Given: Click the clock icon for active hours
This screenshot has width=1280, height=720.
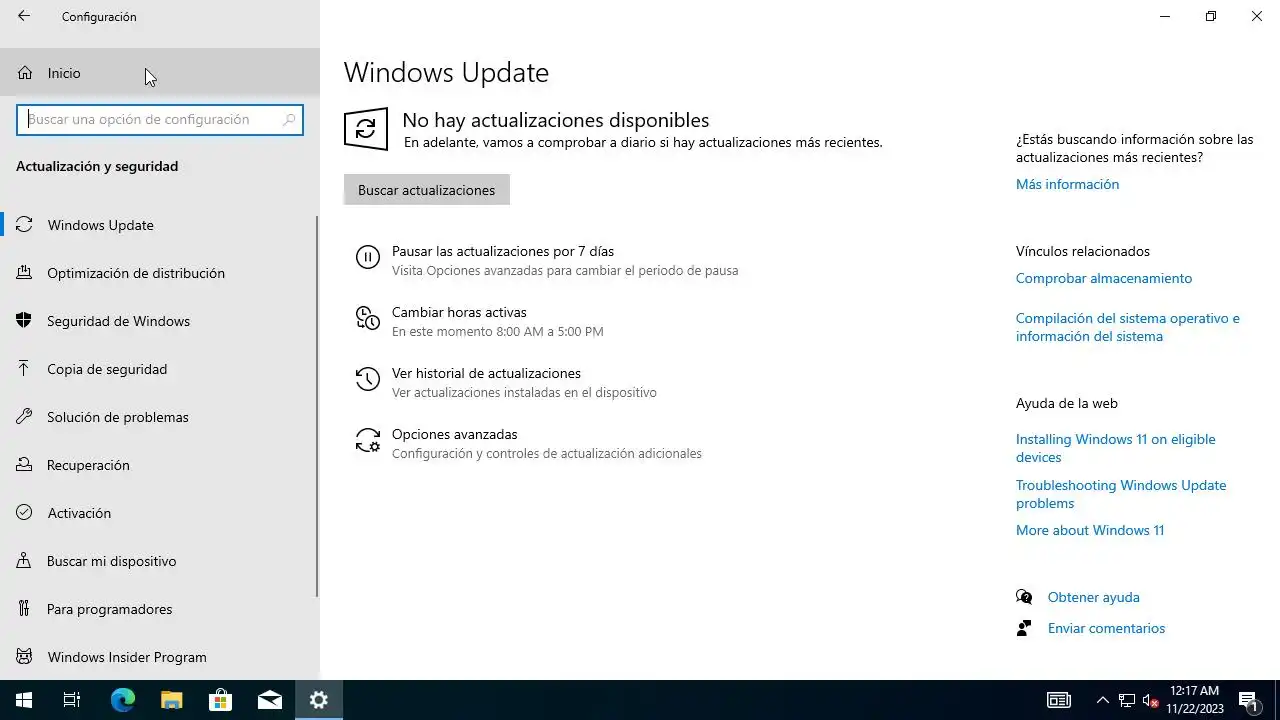Looking at the screenshot, I should 368,319.
